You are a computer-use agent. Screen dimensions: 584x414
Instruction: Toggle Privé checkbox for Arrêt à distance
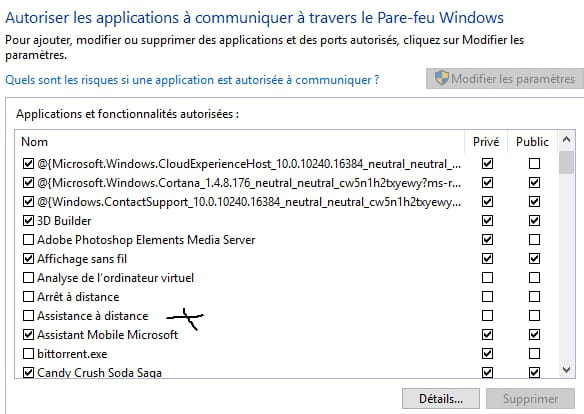[487, 296]
